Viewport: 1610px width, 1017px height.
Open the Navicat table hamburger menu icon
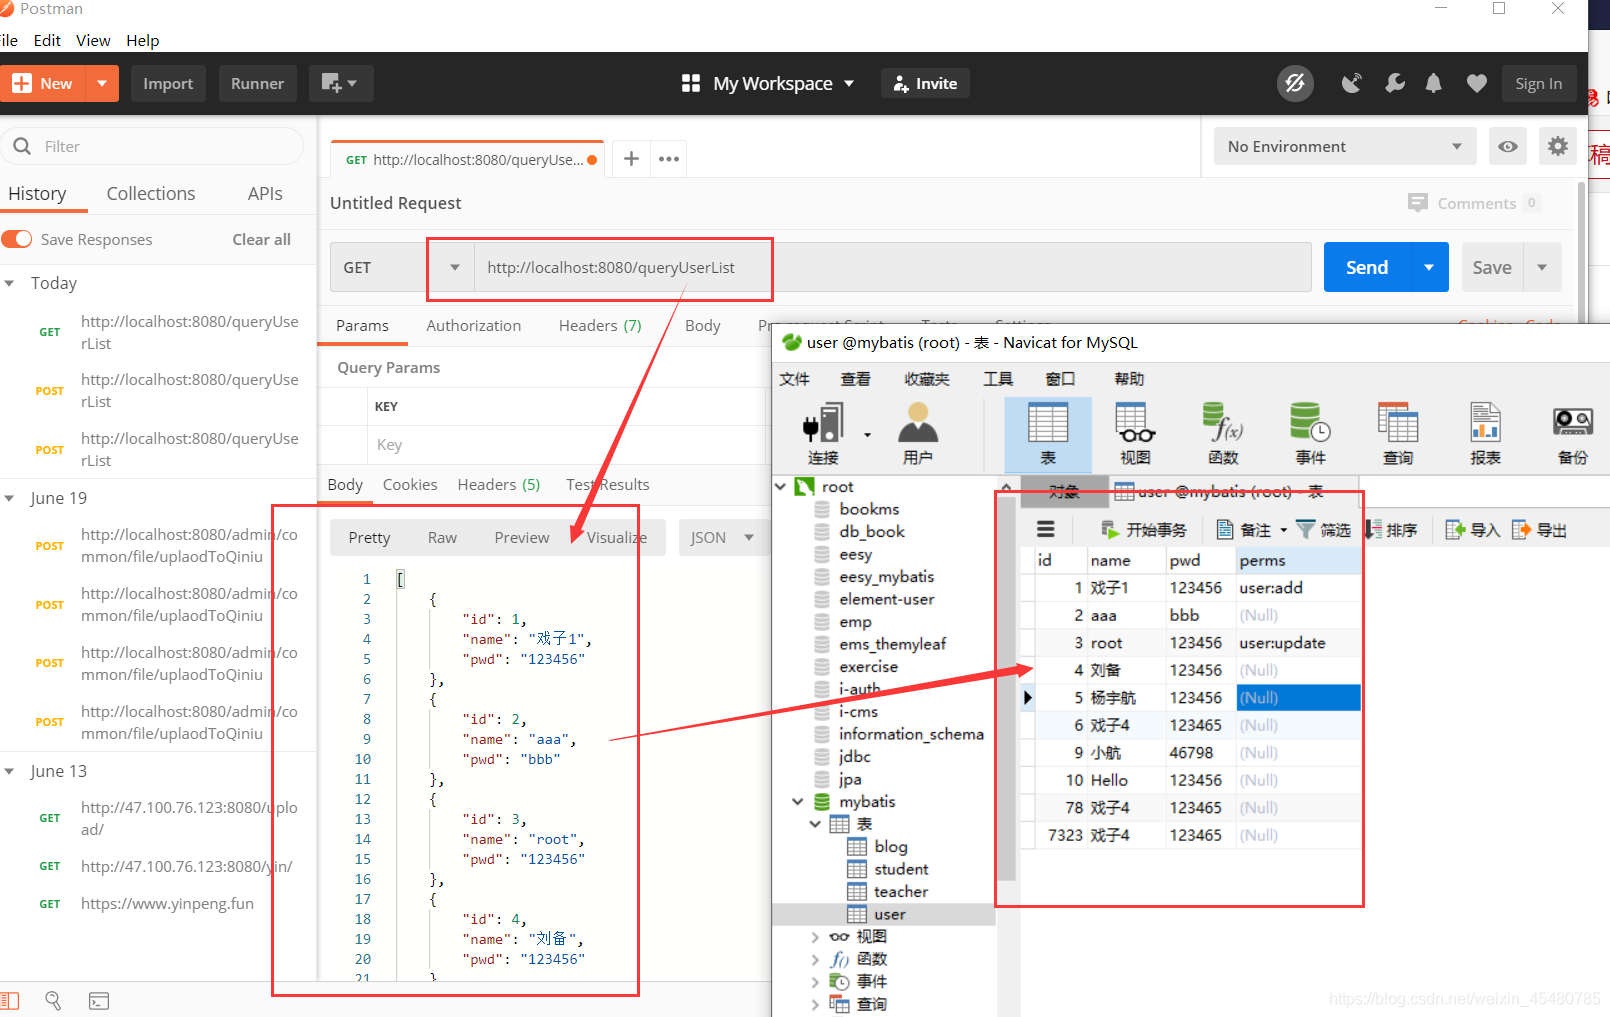[1046, 530]
